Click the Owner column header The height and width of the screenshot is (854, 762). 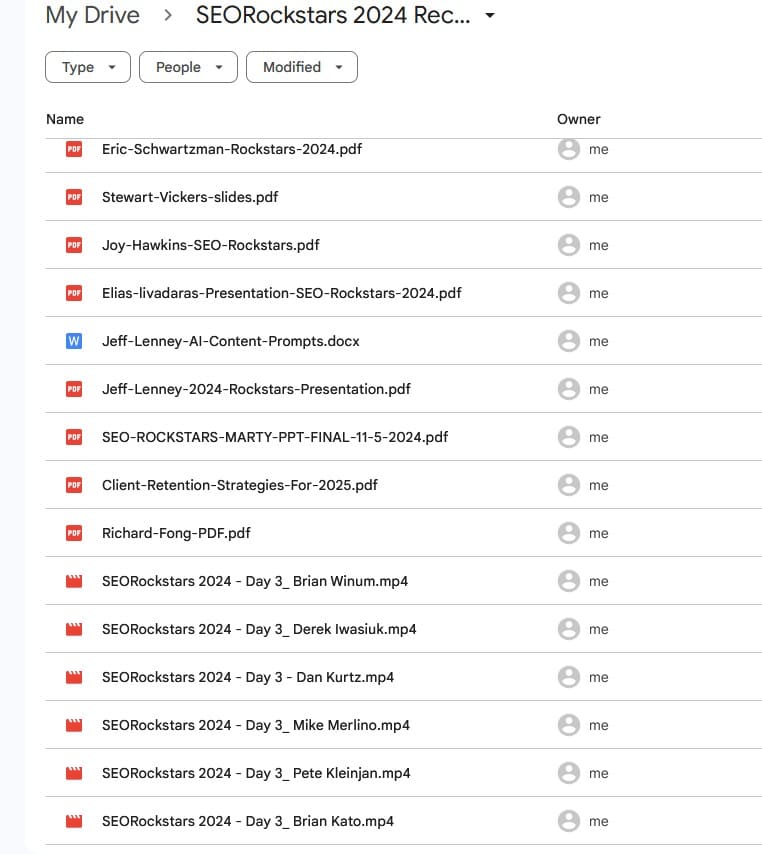(578, 119)
